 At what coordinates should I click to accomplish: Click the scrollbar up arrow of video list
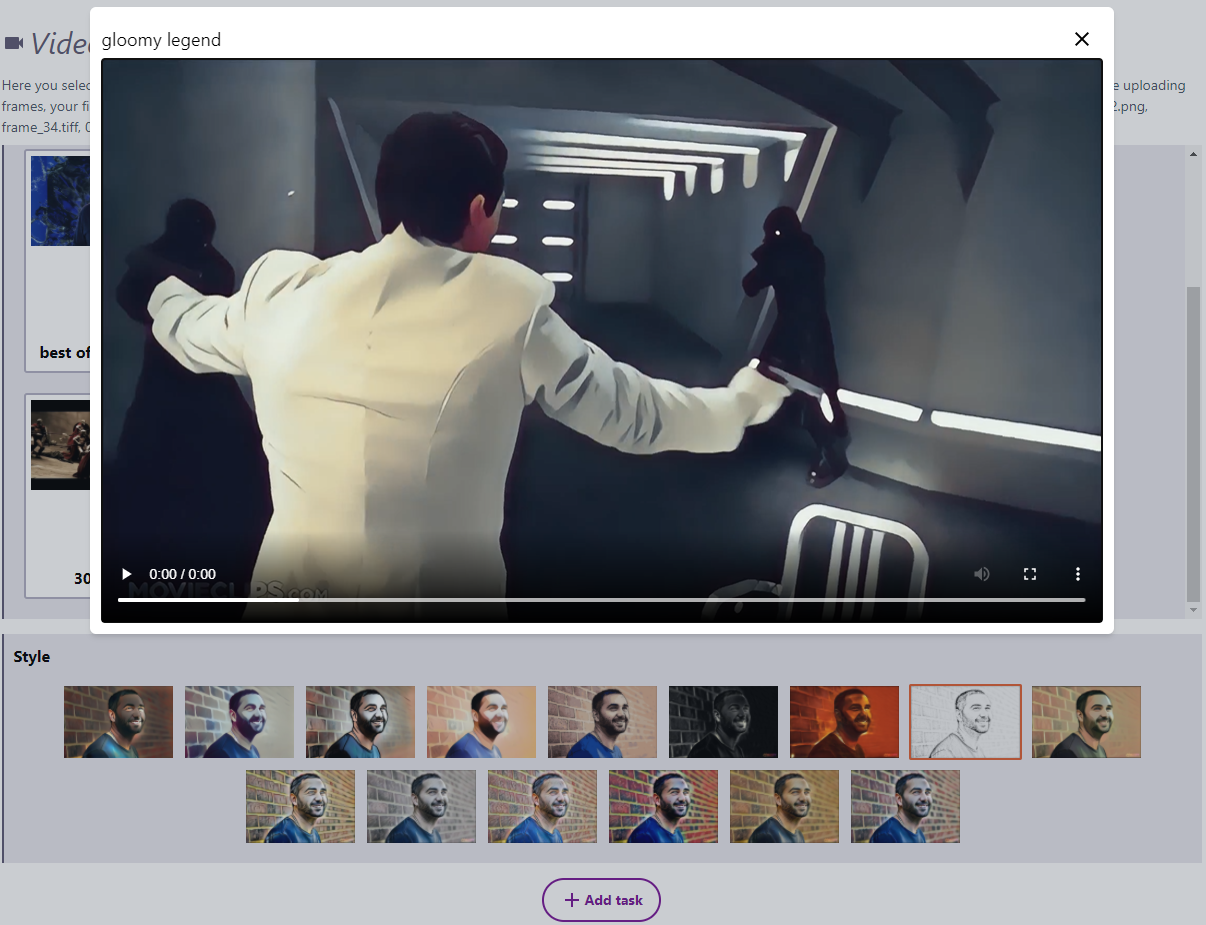(x=1193, y=154)
